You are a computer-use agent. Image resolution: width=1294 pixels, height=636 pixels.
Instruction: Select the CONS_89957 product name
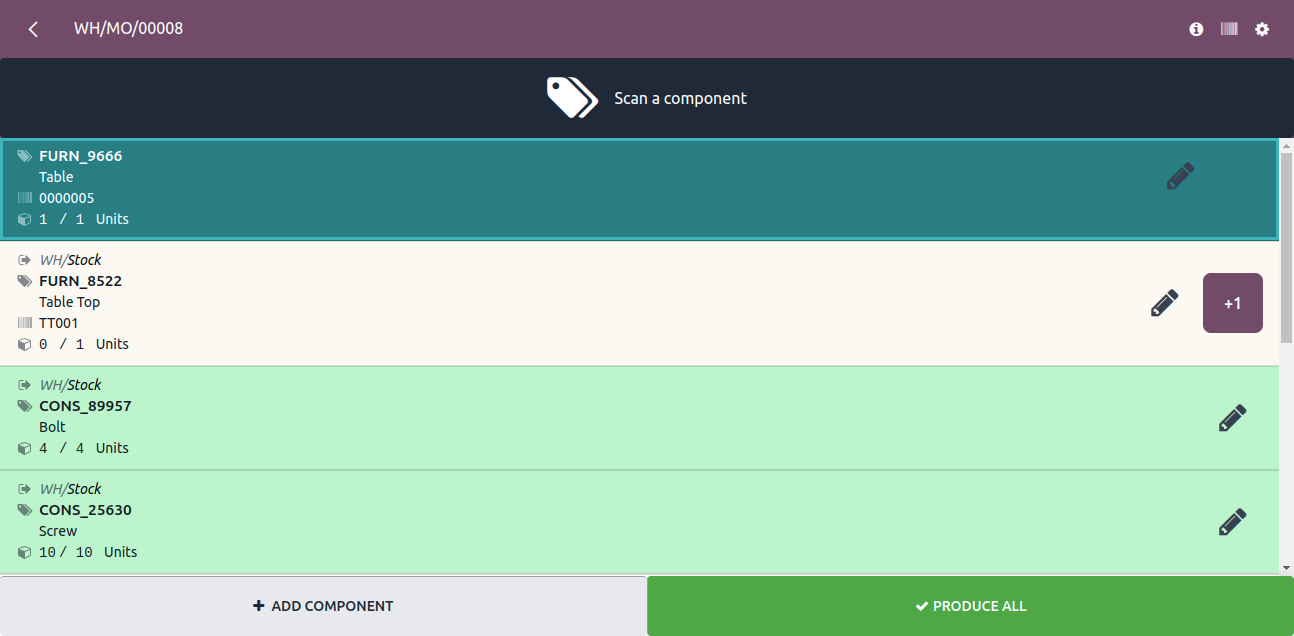coord(85,406)
